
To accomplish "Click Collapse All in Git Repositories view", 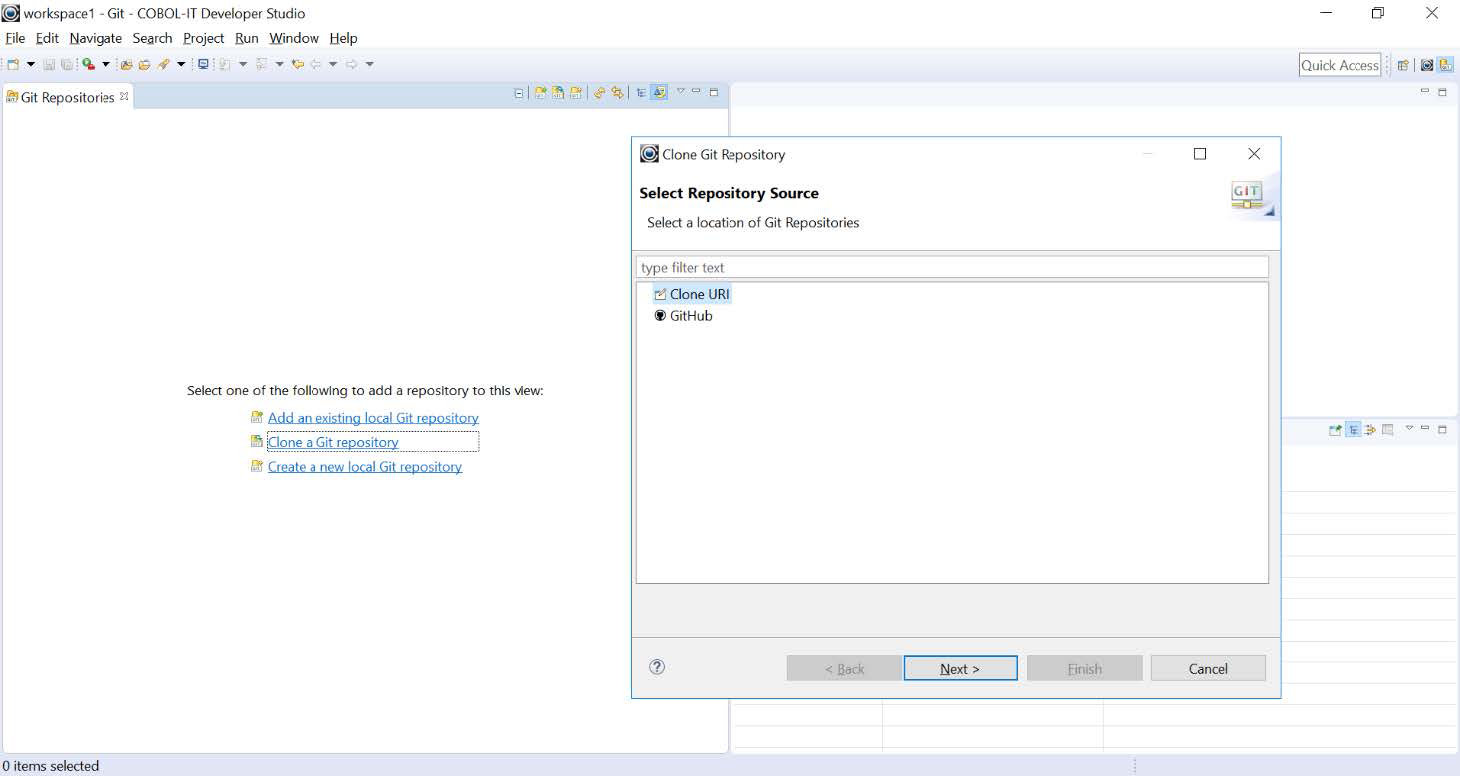I will pyautogui.click(x=518, y=93).
